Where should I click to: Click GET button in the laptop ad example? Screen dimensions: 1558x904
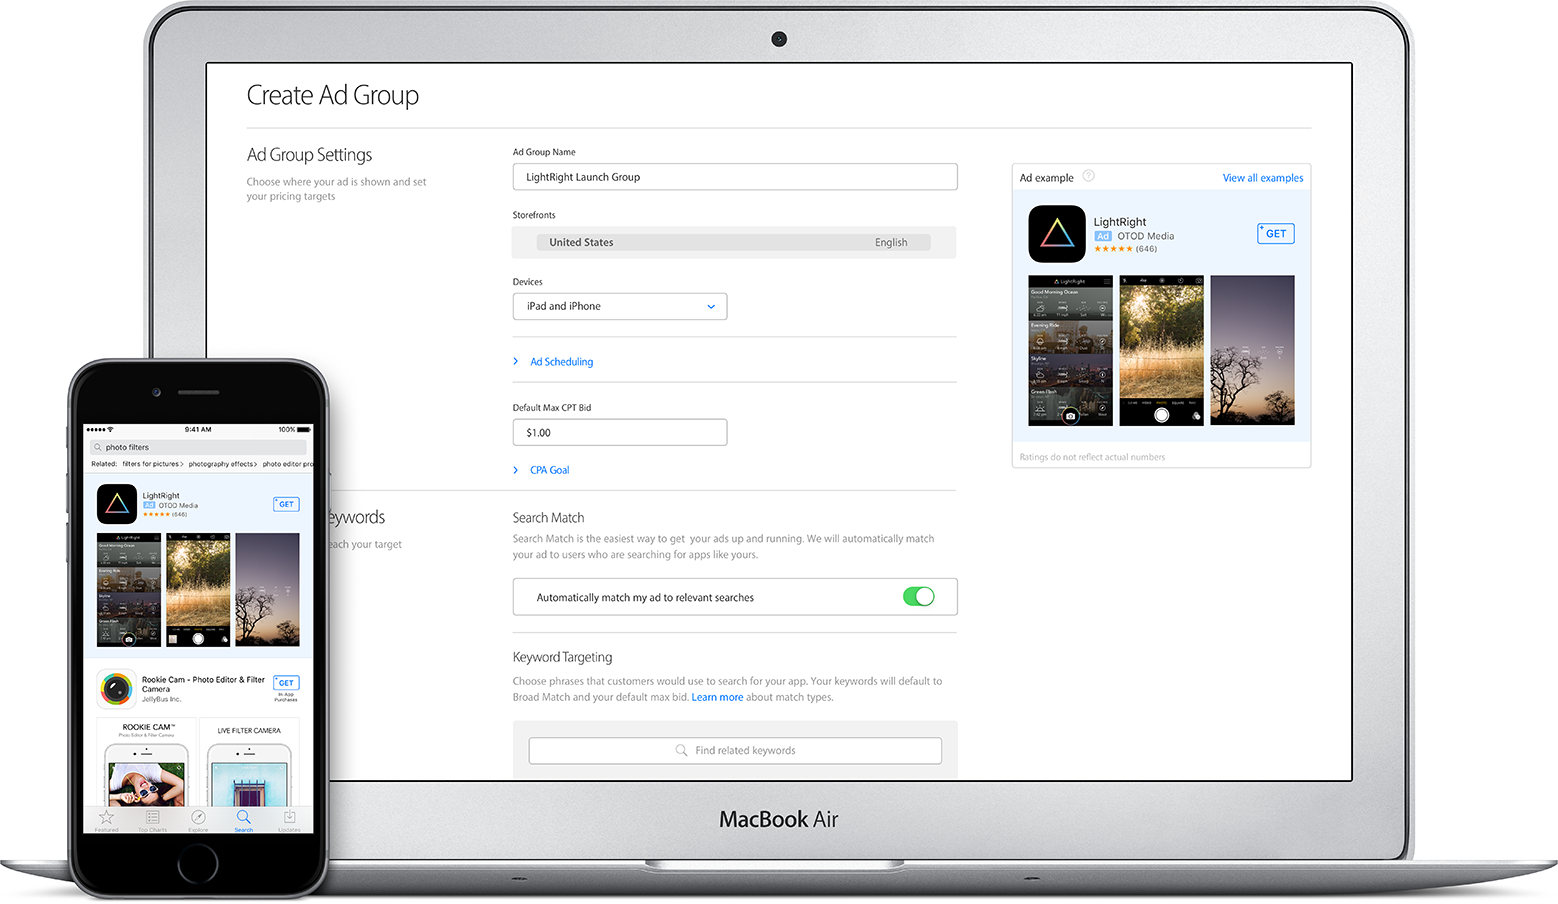1276,234
